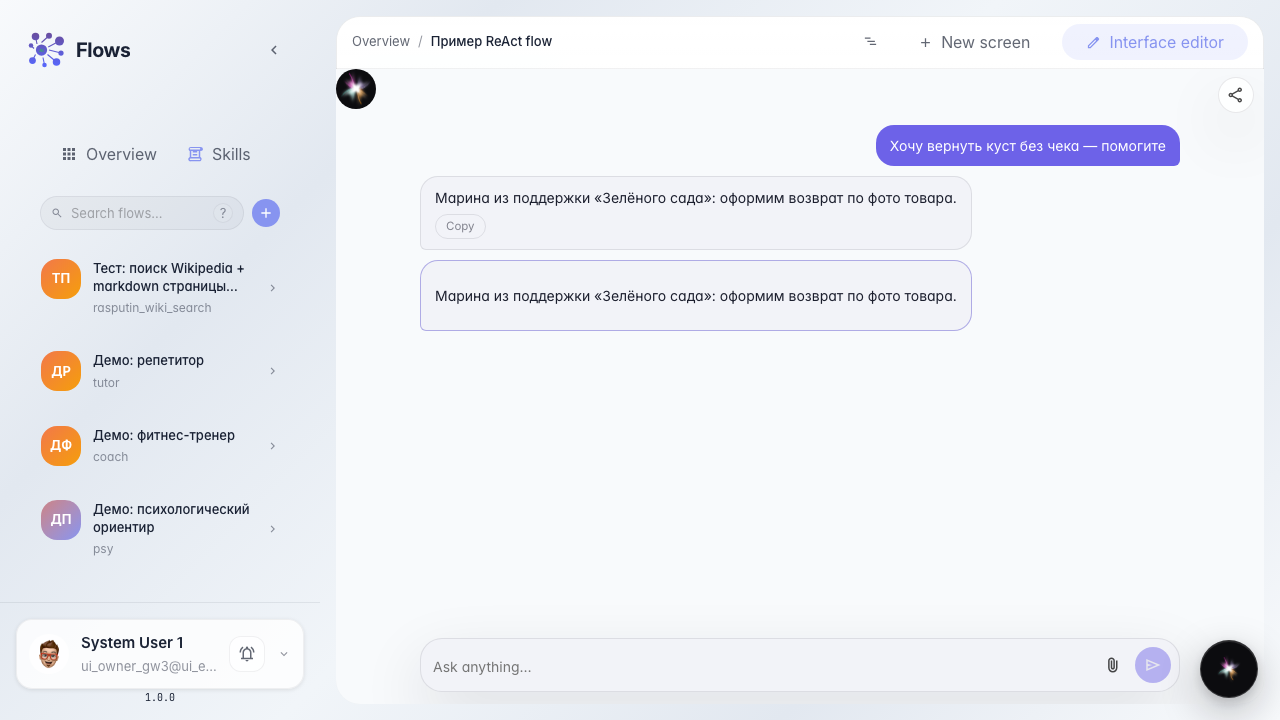Click the Flows logo icon
The image size is (1280, 720).
click(x=46, y=50)
